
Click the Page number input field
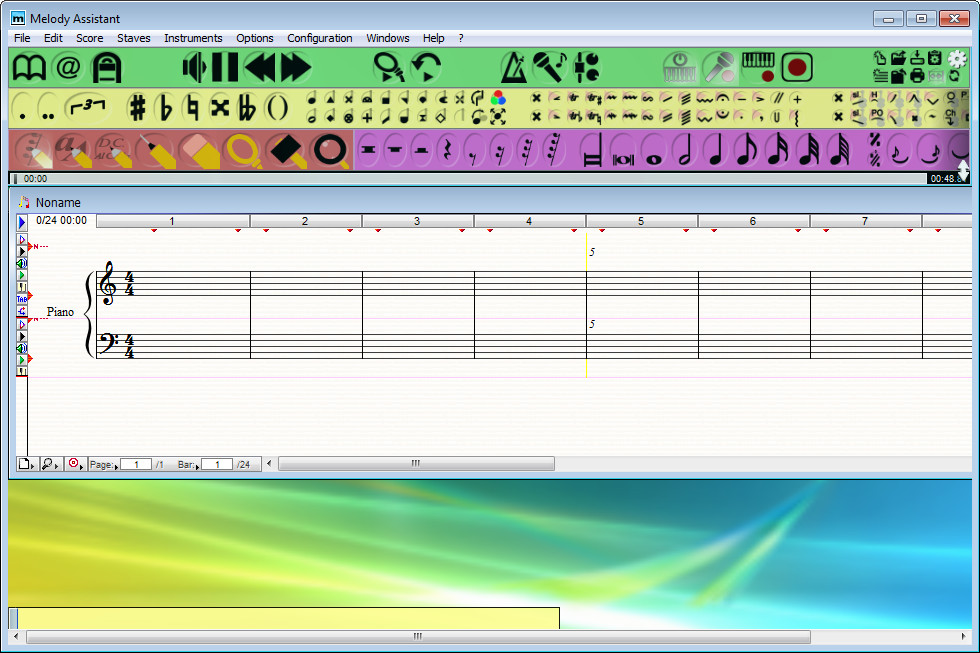[136, 464]
